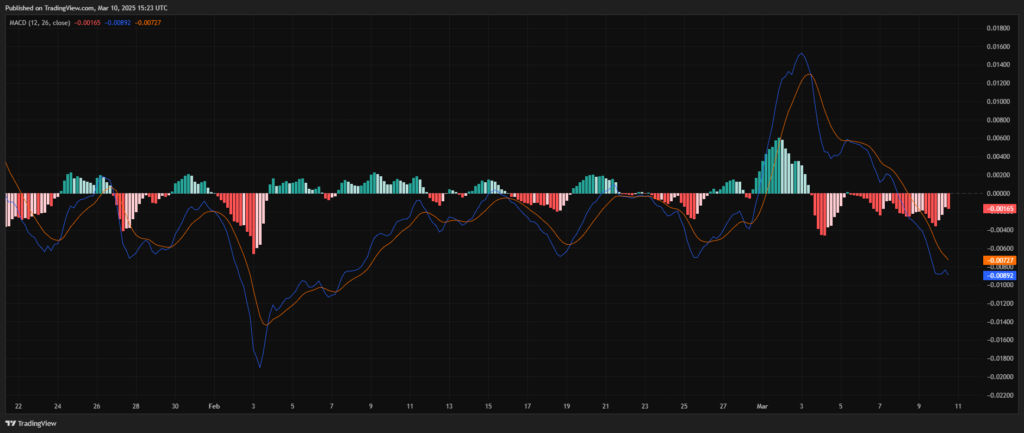Screen dimensions: 1024x433
Task: Click the 0.00800 axis label
Action: pyautogui.click(x=1000, y=120)
